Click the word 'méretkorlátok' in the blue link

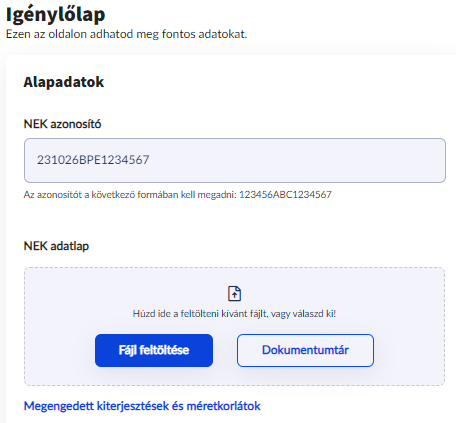coord(224,406)
